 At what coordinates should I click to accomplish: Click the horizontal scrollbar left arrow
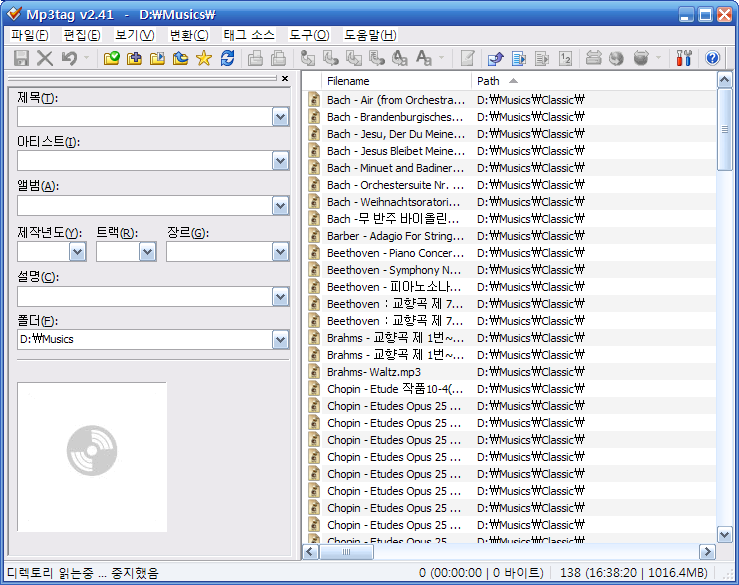311,552
